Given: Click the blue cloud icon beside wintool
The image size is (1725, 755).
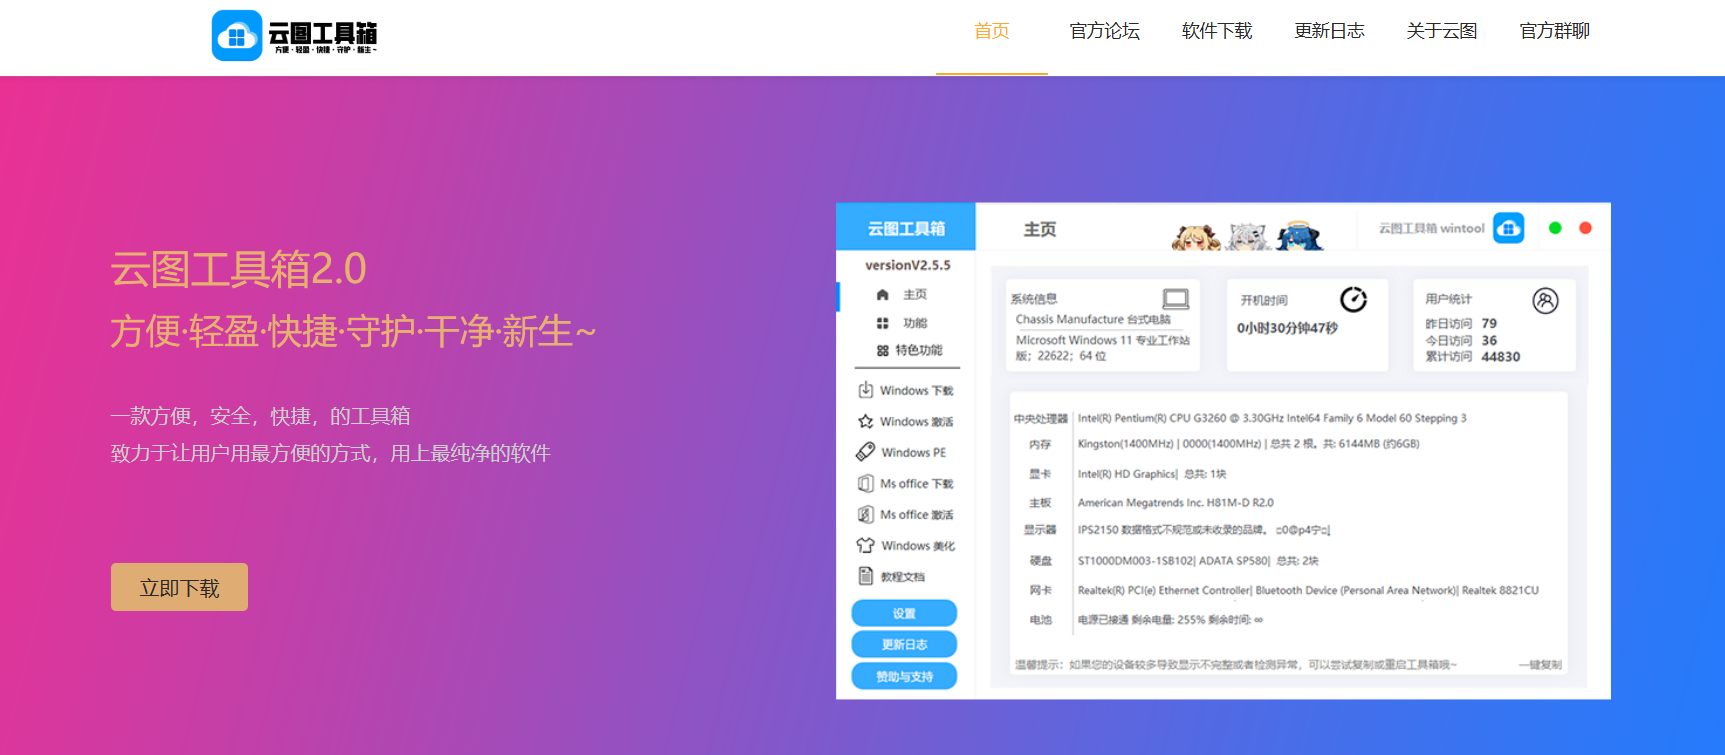Looking at the screenshot, I should 1508,228.
